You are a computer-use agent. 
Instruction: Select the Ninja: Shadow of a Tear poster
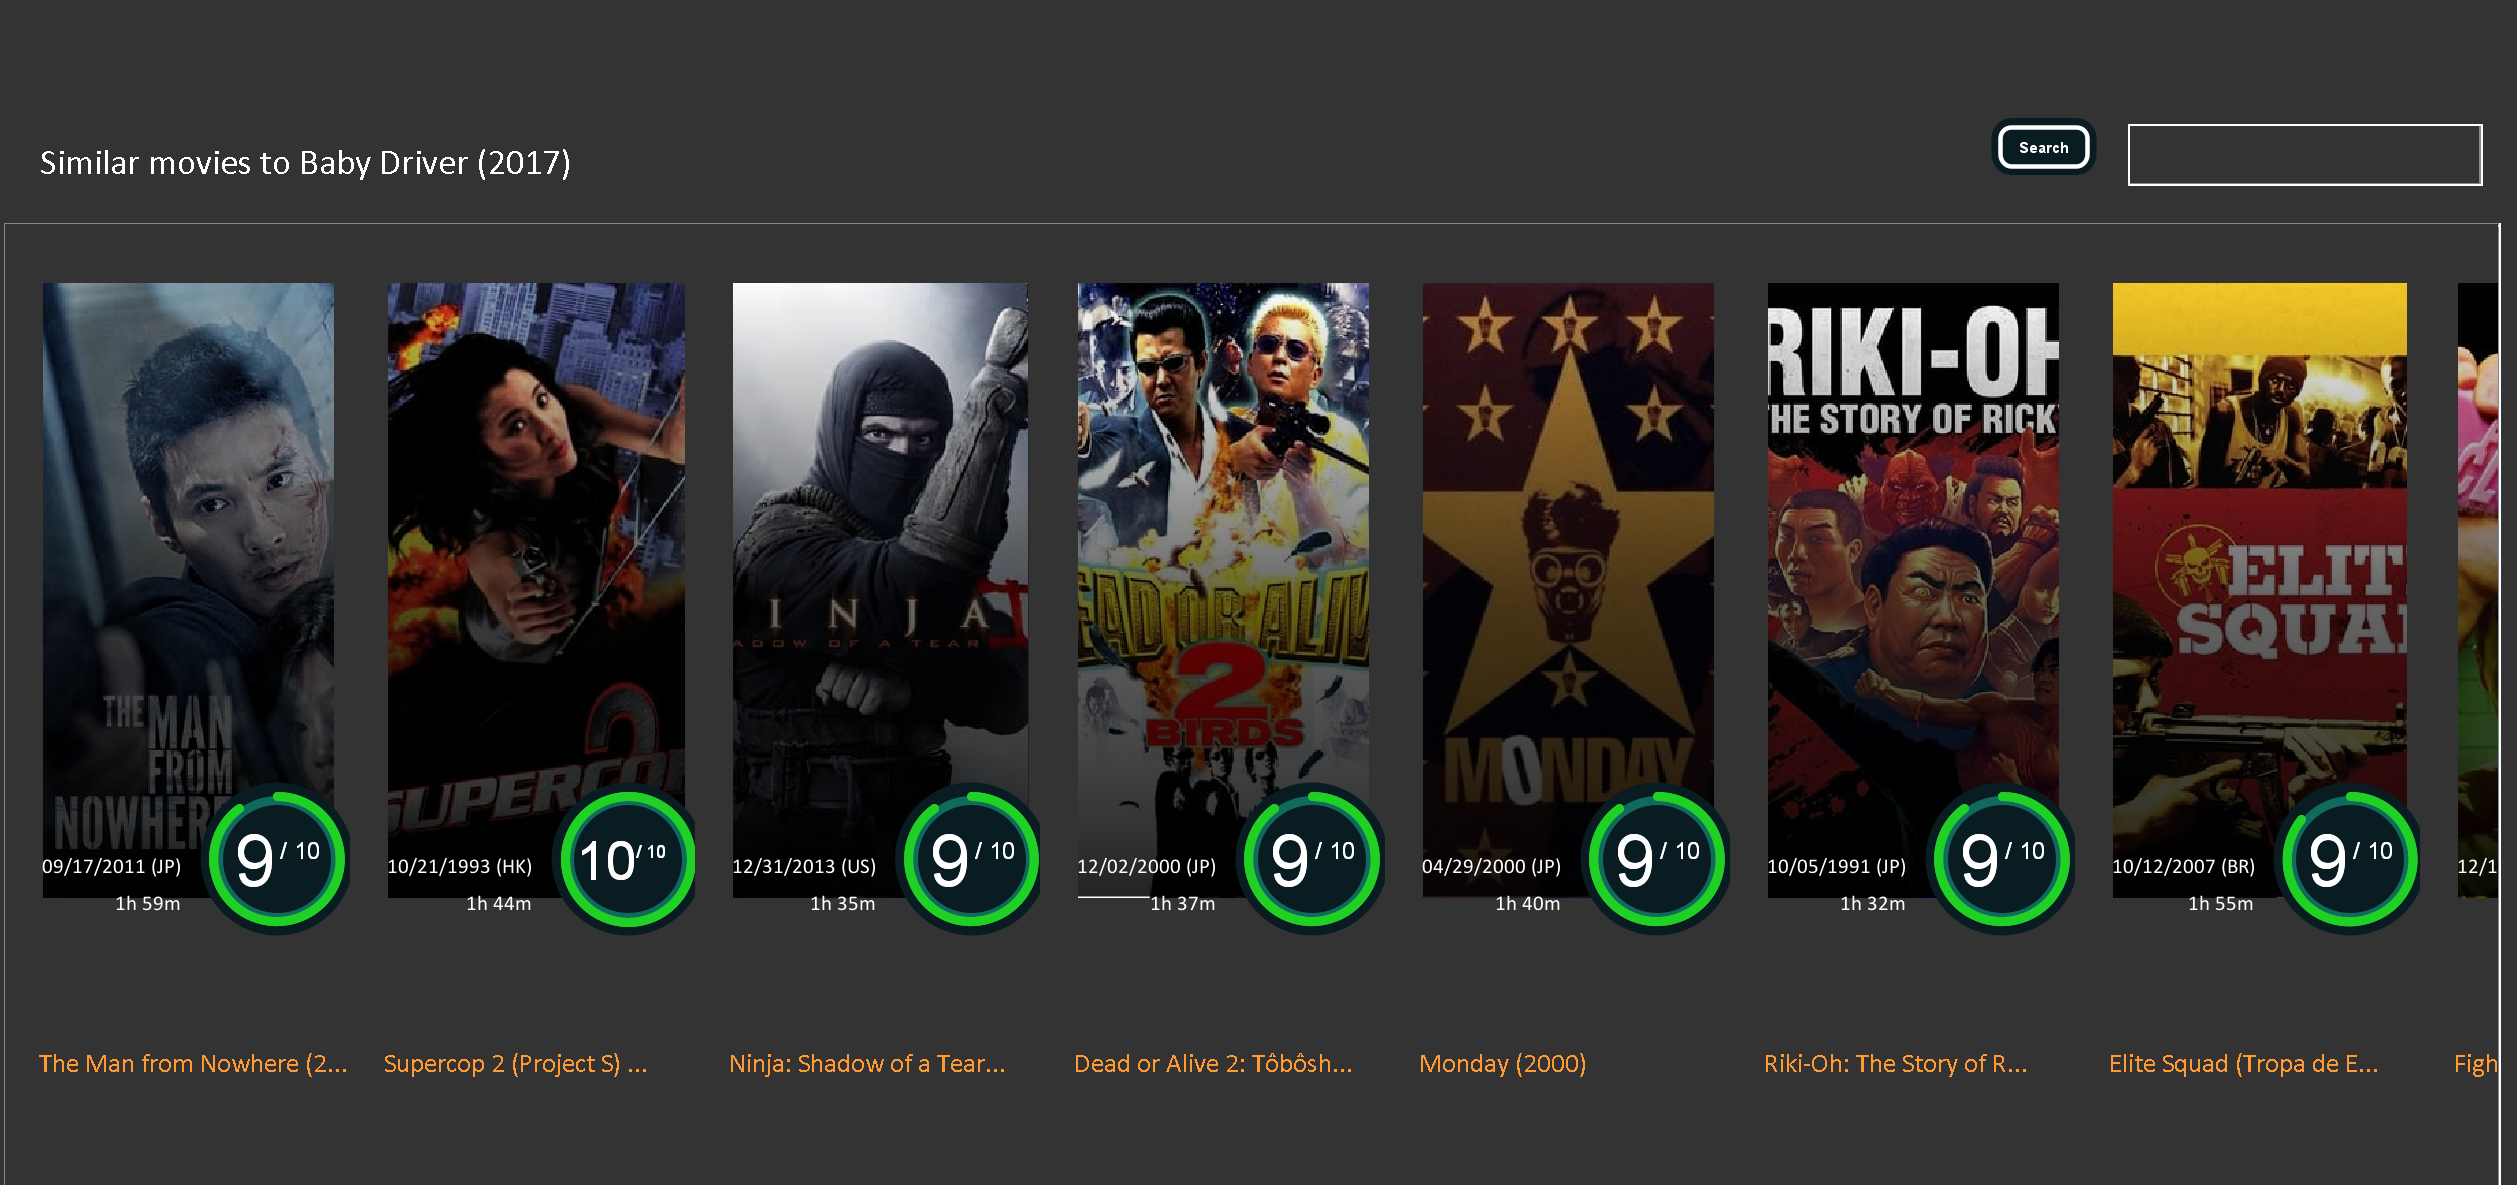(880, 590)
